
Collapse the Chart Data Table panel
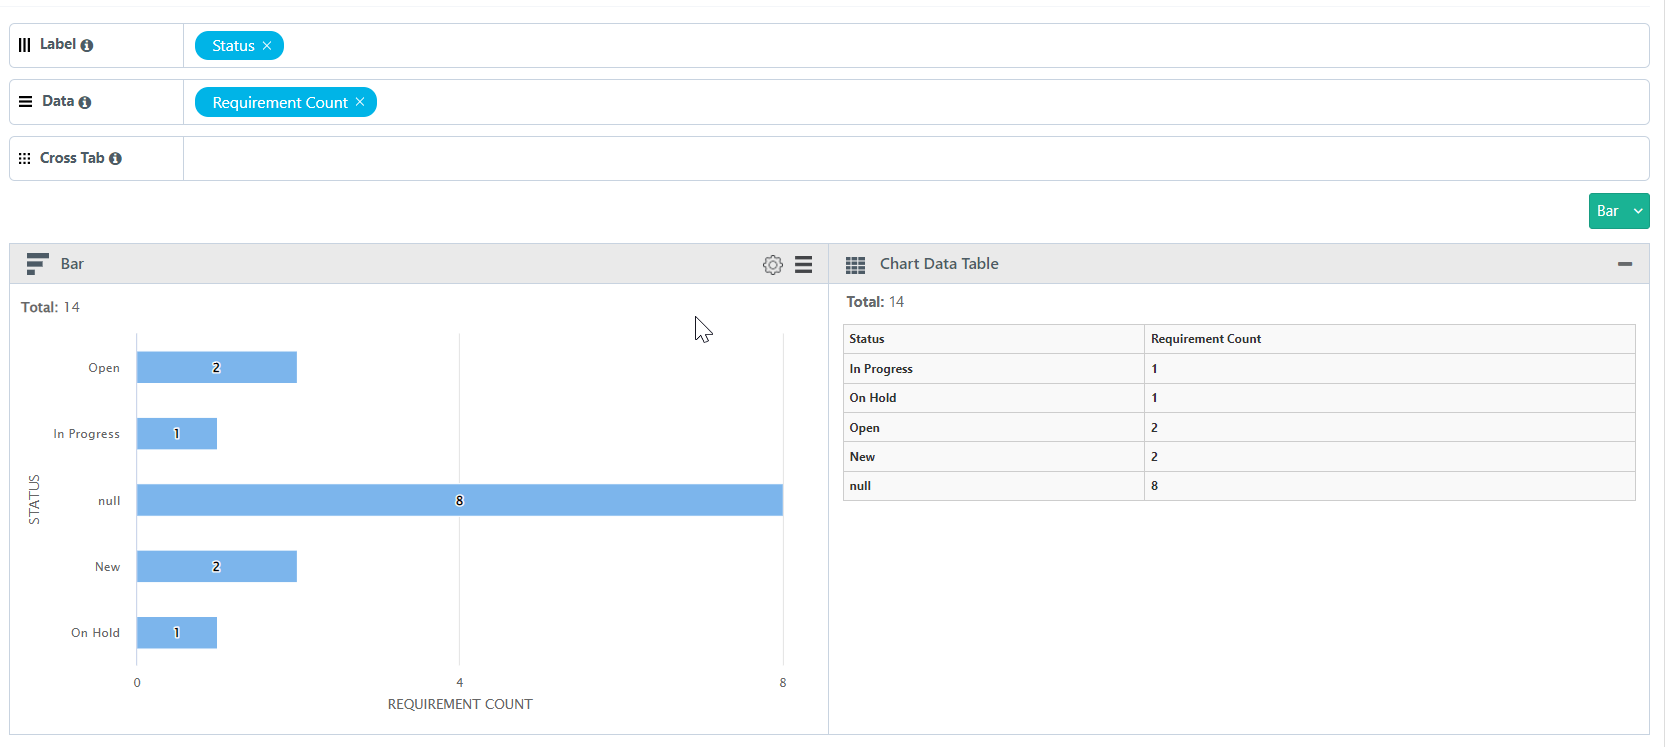1624,264
